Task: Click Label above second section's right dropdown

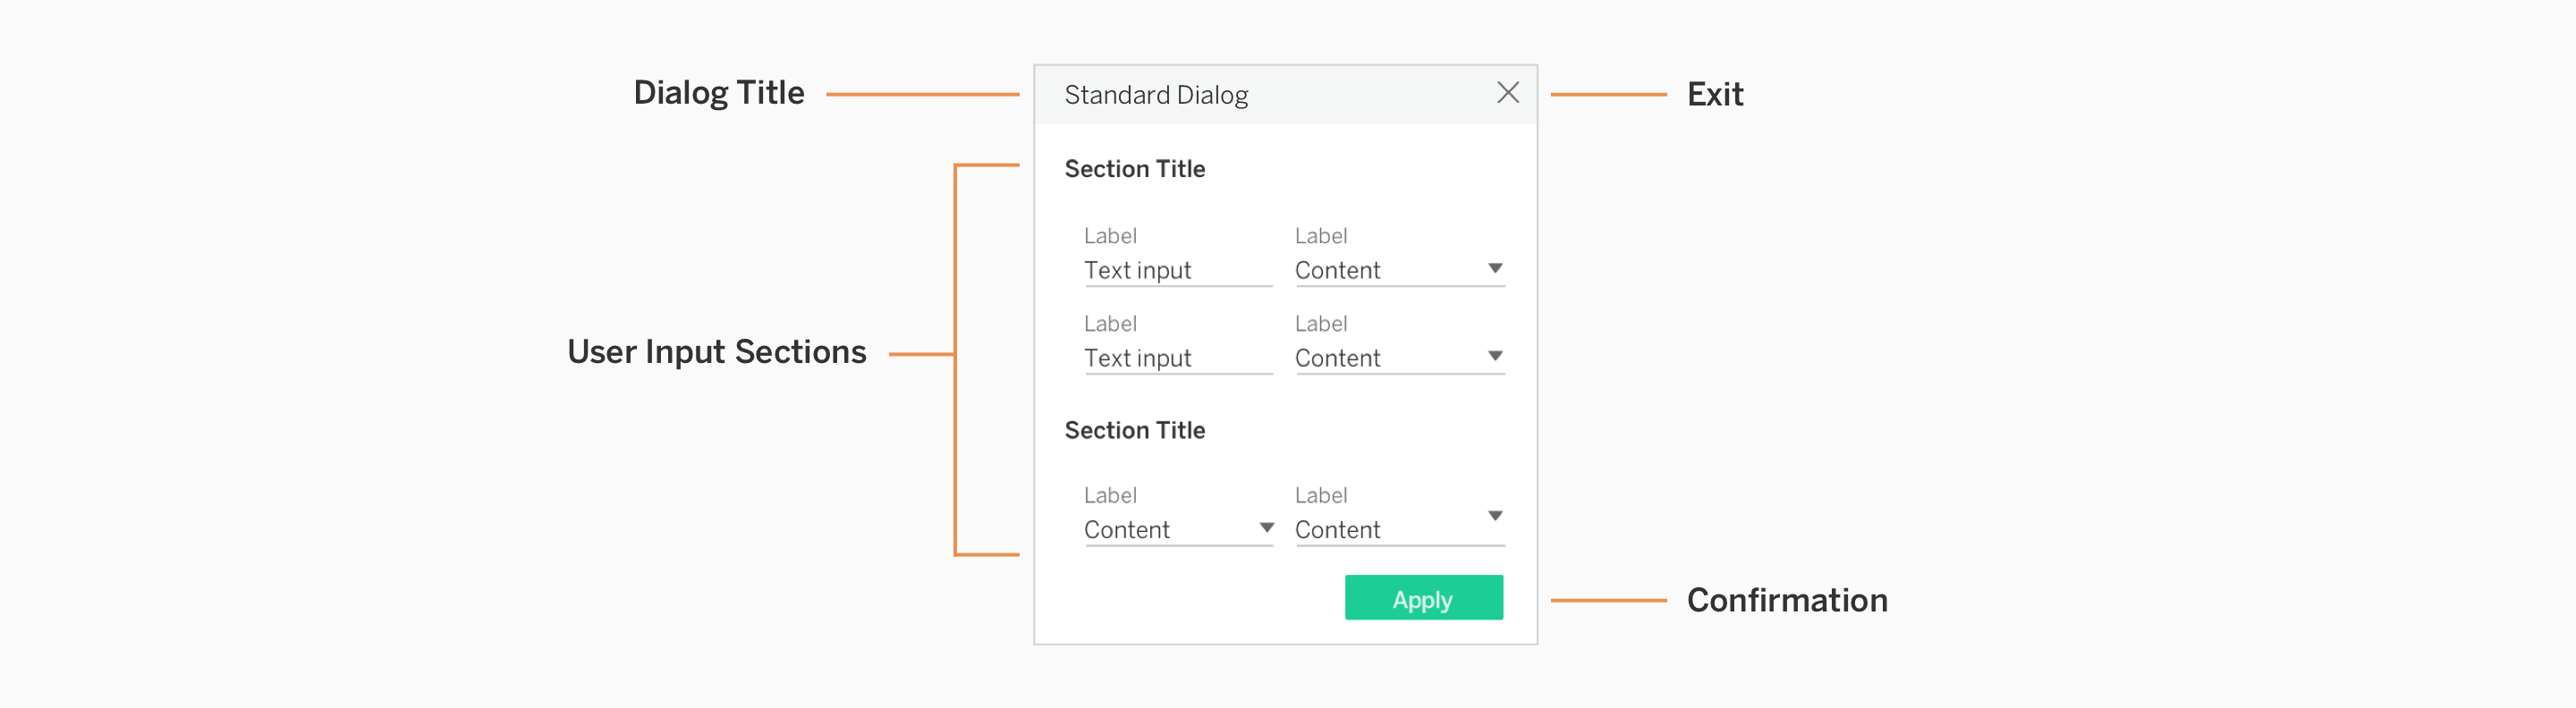Action: click(x=1320, y=496)
